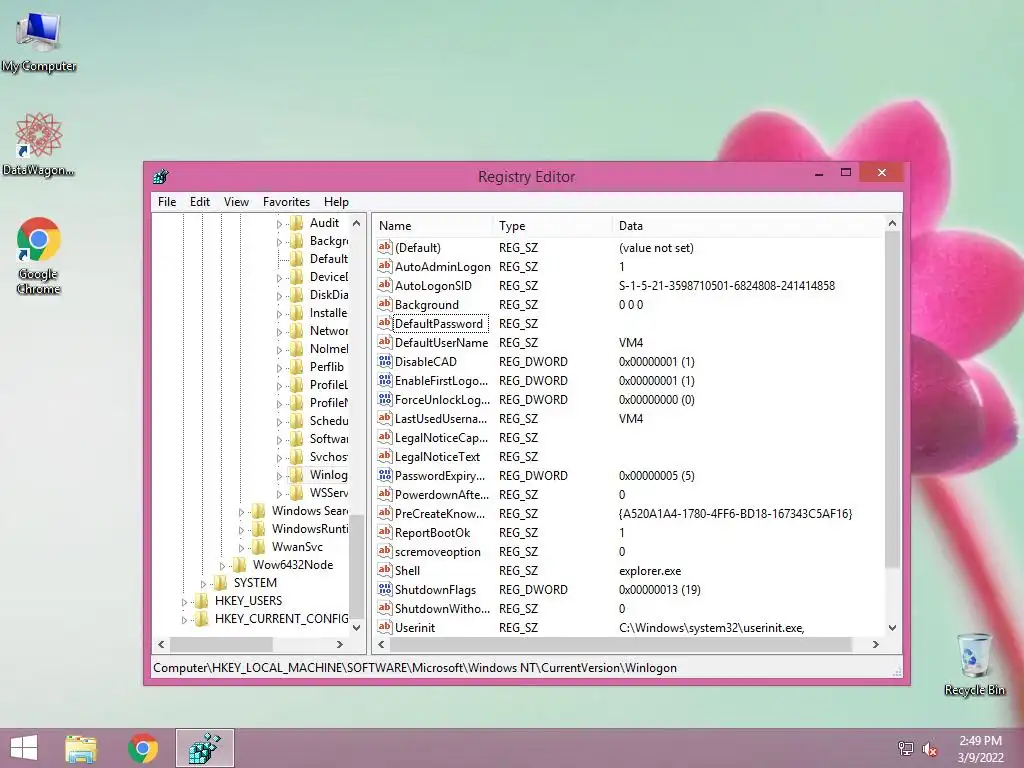Click the PasswordExpiry... DWORD icon
This screenshot has height=768, width=1024.
point(385,475)
